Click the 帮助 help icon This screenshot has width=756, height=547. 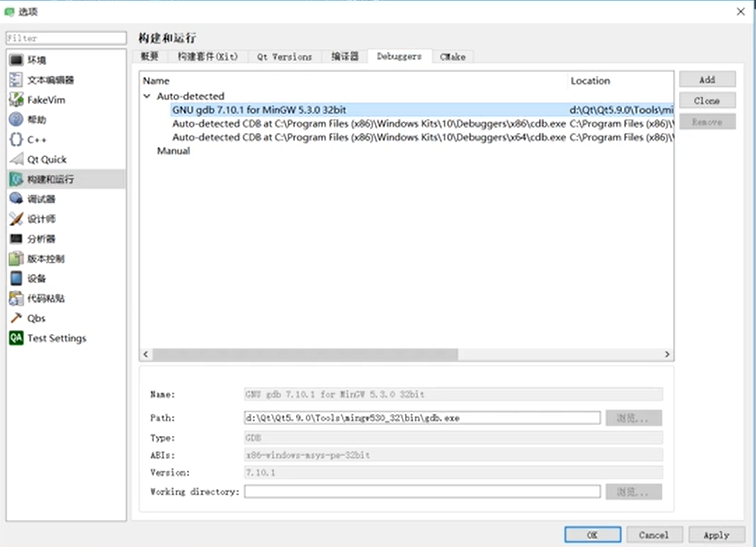pos(16,120)
